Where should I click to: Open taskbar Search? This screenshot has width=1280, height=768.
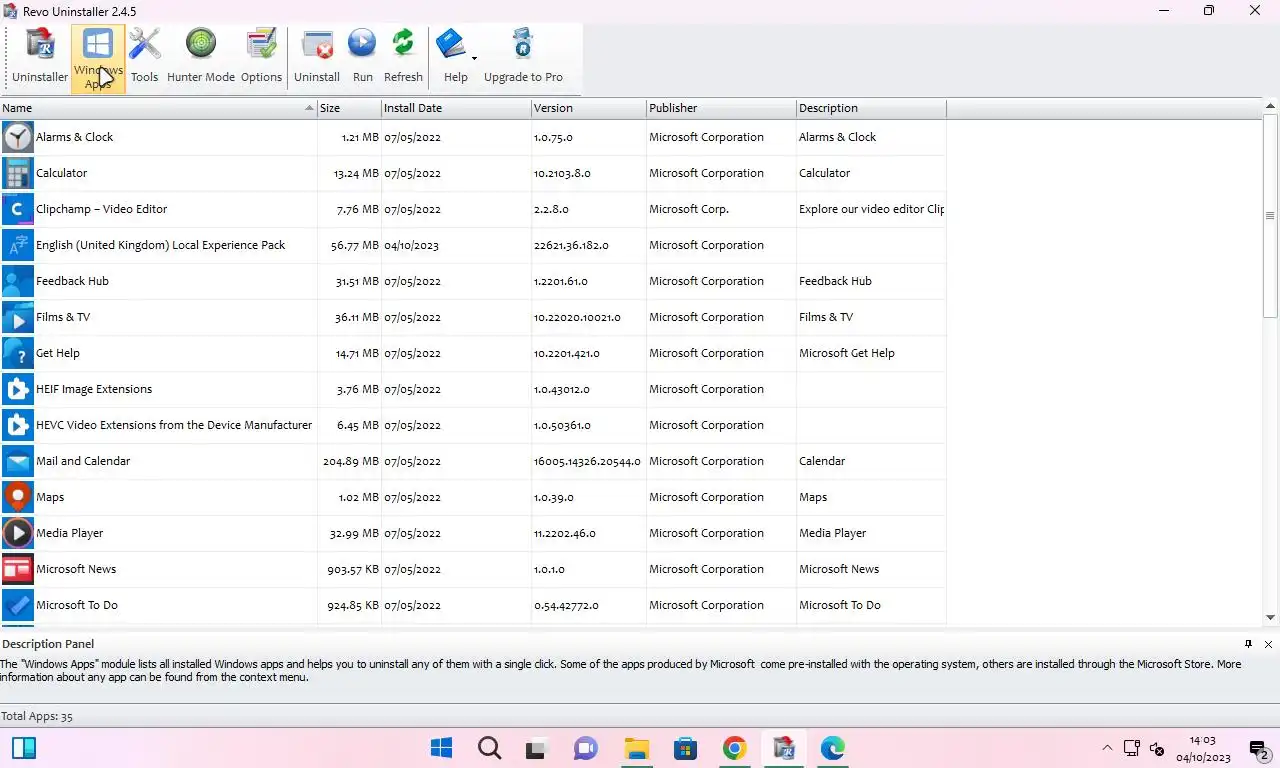click(489, 748)
